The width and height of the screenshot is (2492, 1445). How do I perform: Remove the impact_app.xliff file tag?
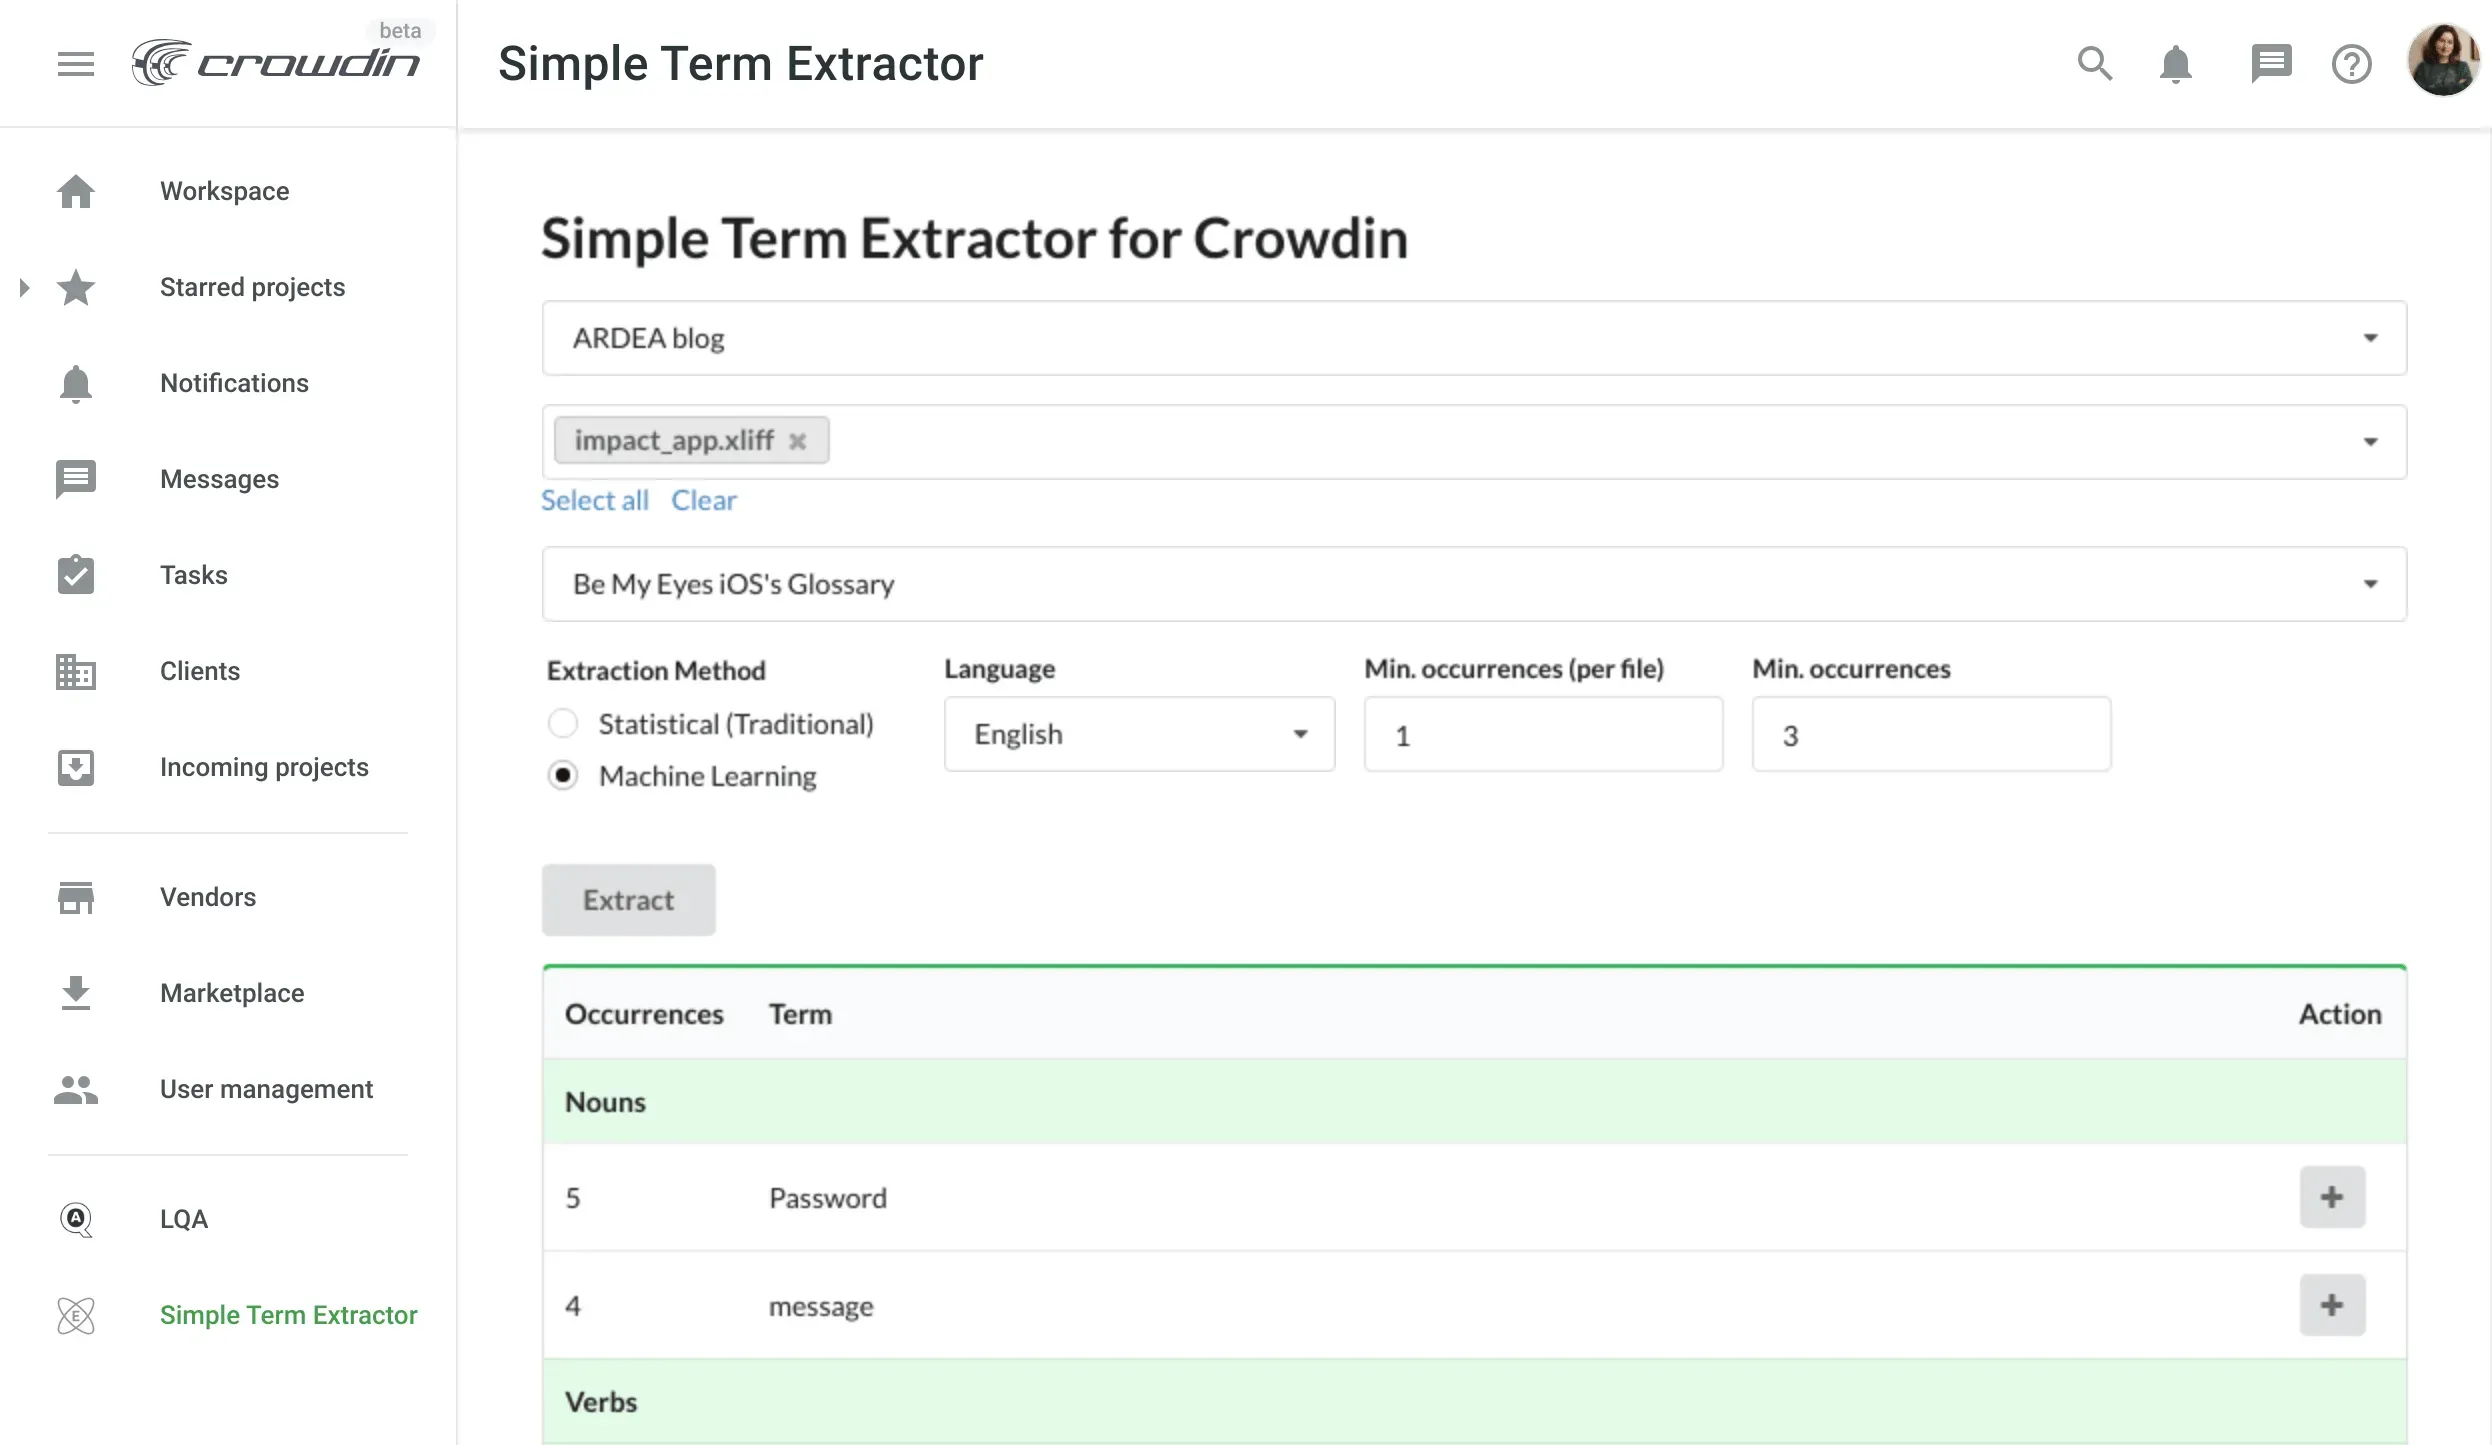(x=799, y=440)
